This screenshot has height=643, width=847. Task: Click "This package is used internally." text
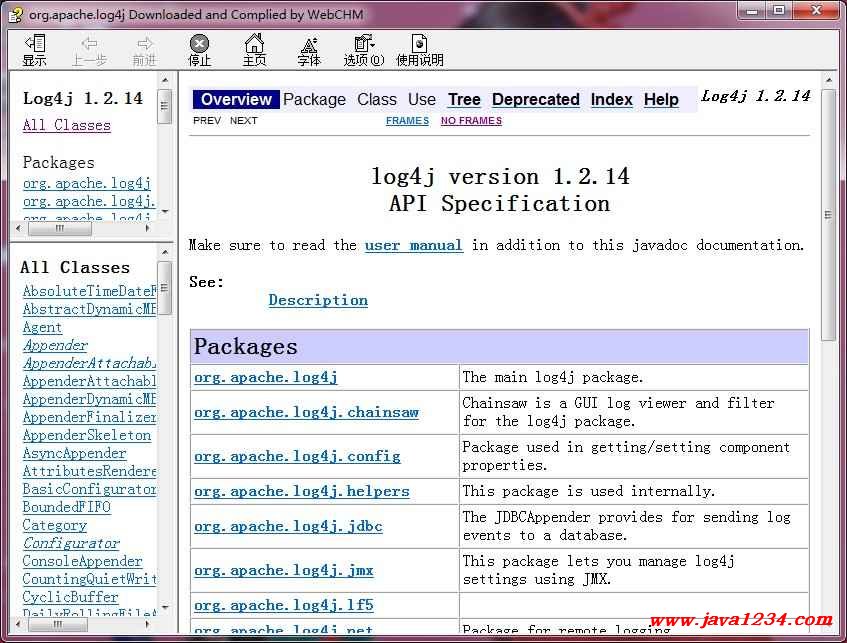[x=589, y=491]
